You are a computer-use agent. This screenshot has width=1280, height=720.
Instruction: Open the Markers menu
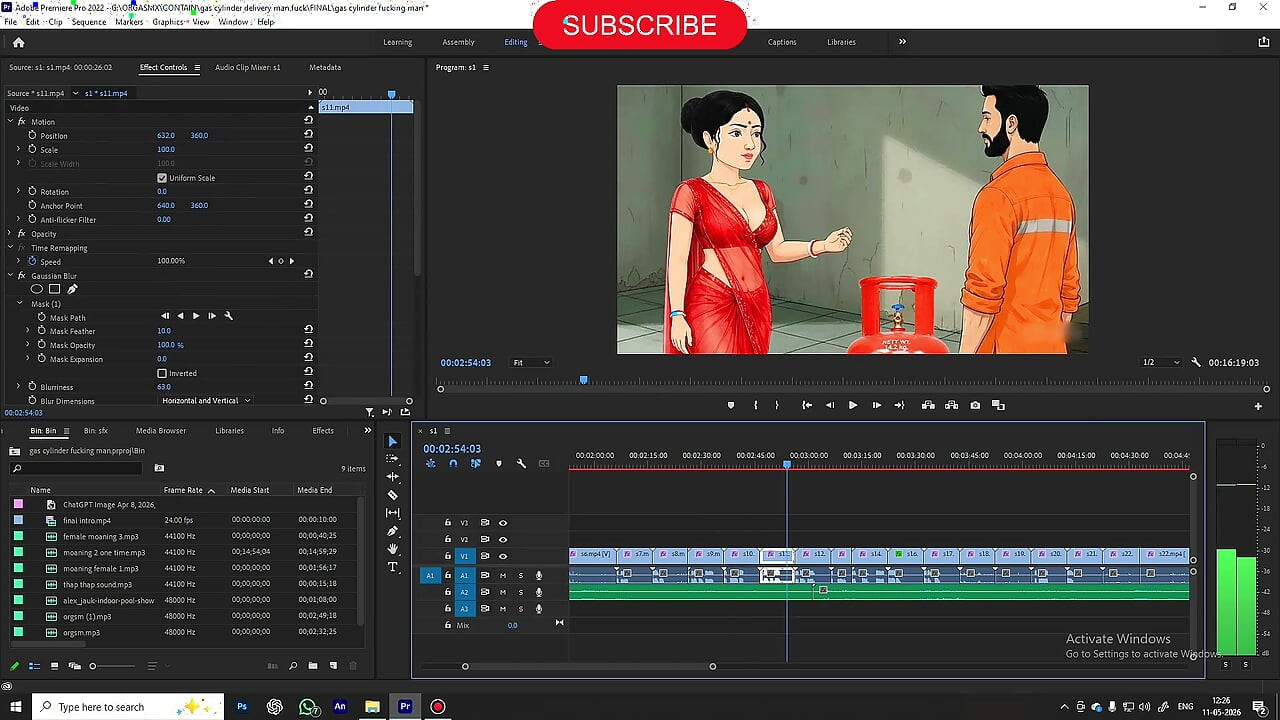tap(129, 21)
